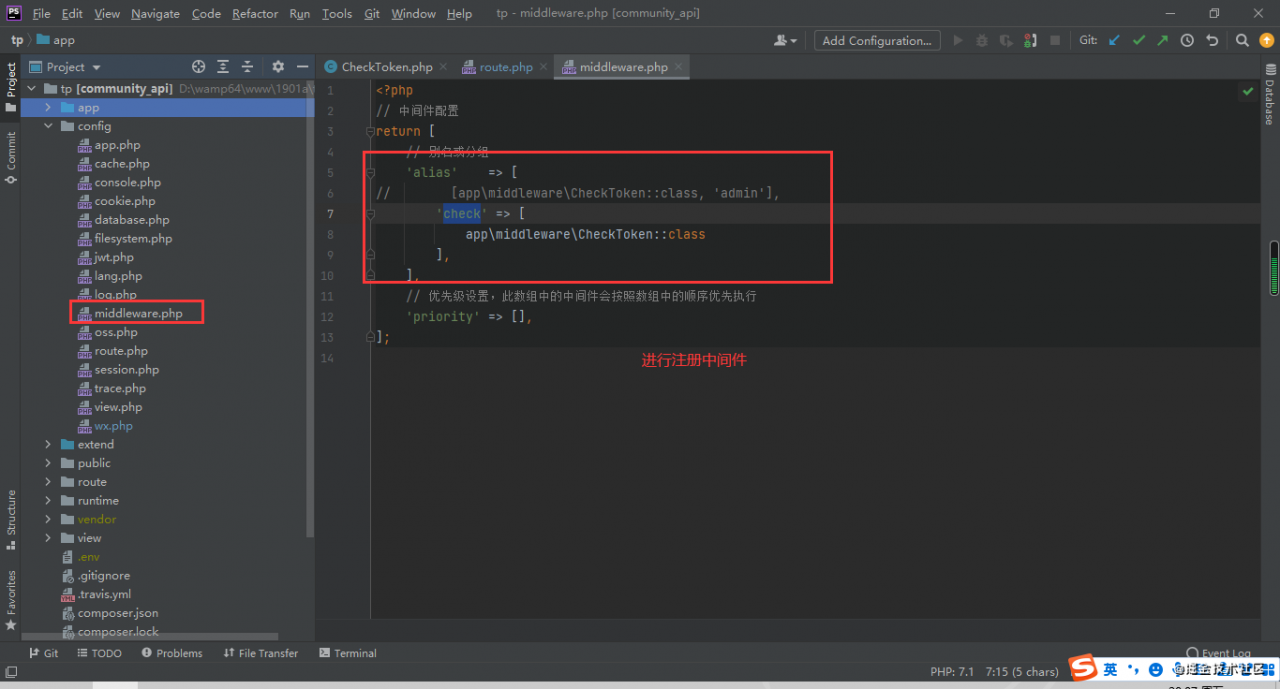Click Collapse All in Project panel
Image resolution: width=1280 pixels, height=689 pixels.
247,67
